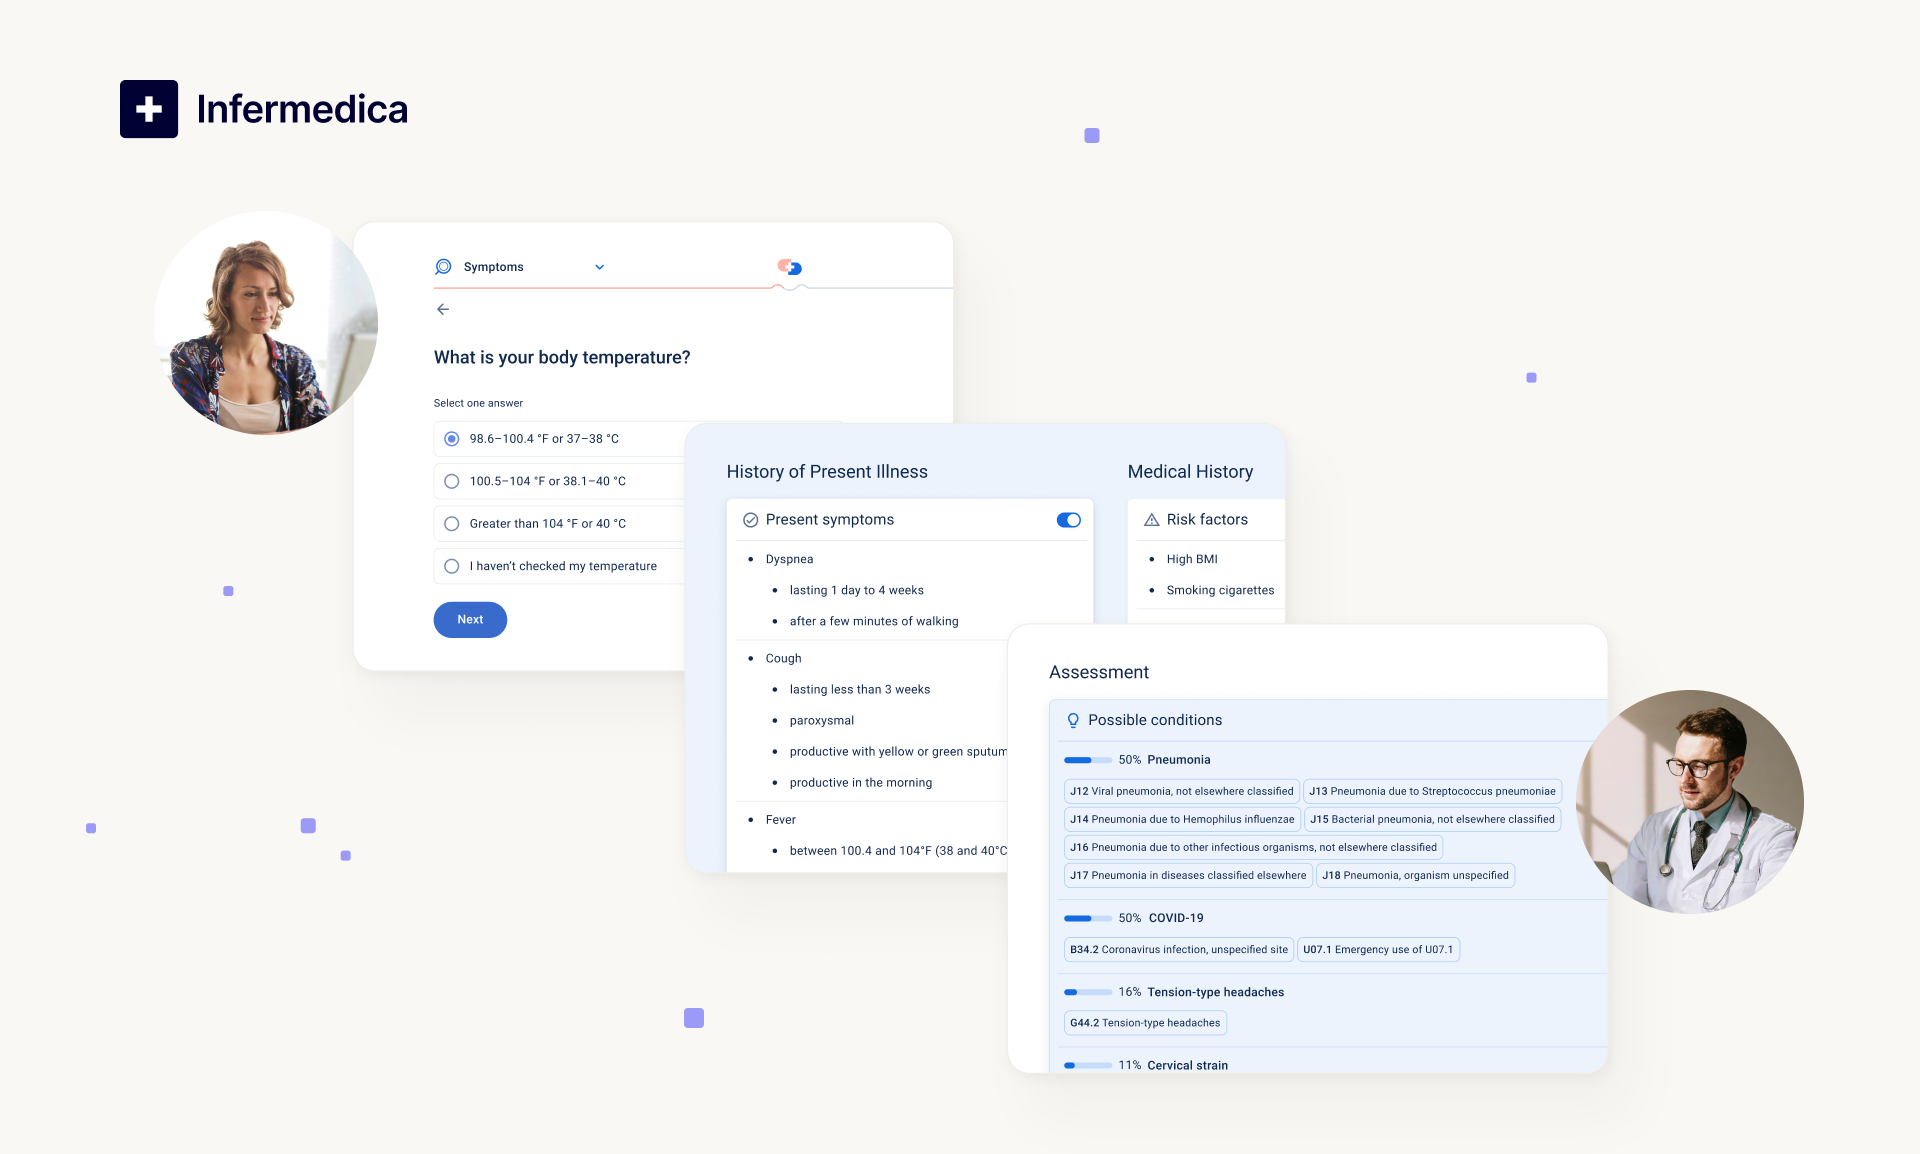Image resolution: width=1920 pixels, height=1154 pixels.
Task: Click the progress bar pill marker icon
Action: (790, 267)
